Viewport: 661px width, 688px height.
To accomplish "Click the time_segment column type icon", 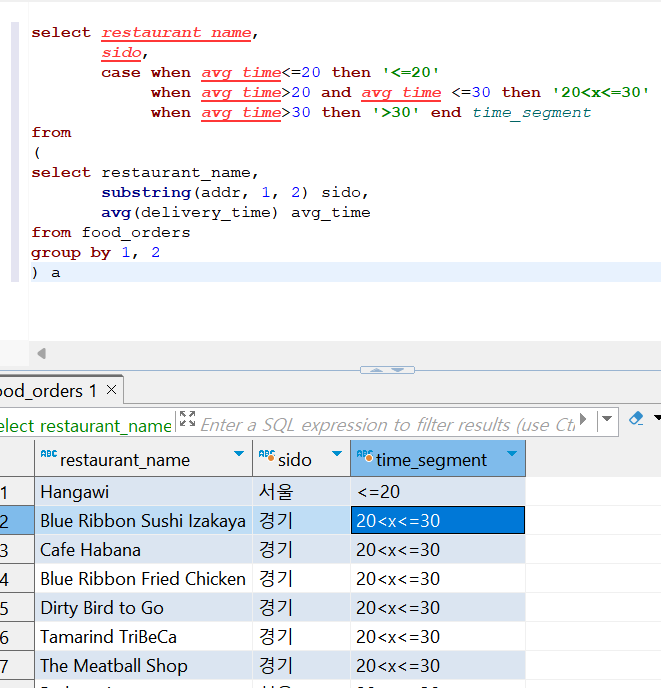I will click(x=365, y=455).
